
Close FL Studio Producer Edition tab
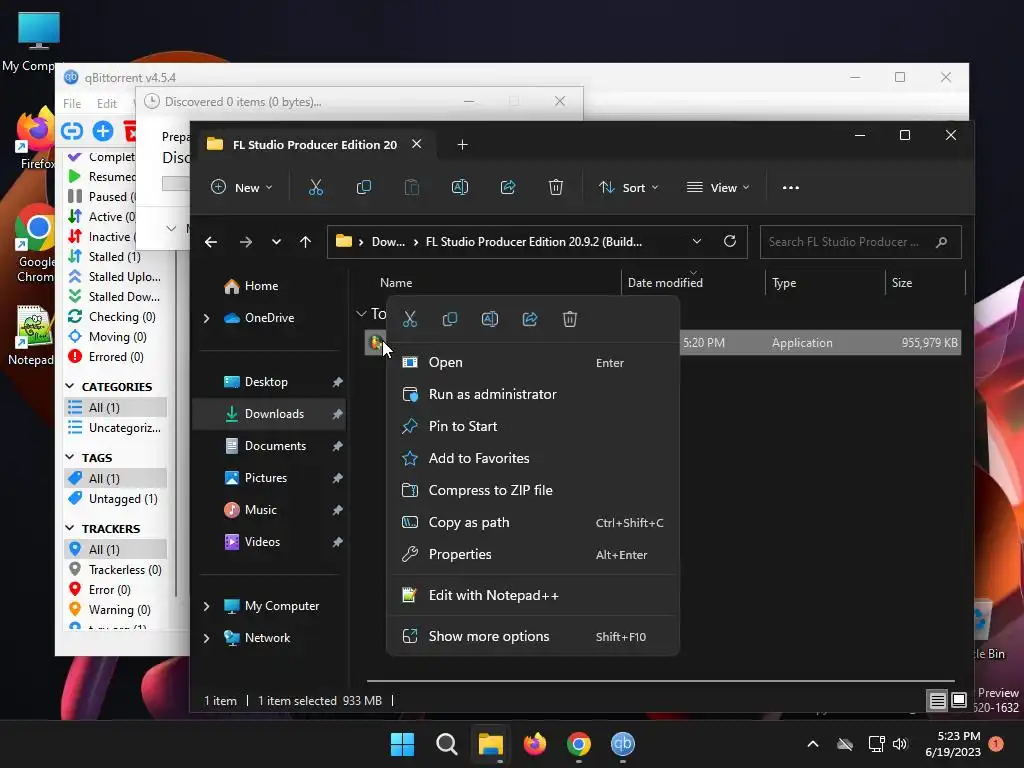click(x=417, y=144)
